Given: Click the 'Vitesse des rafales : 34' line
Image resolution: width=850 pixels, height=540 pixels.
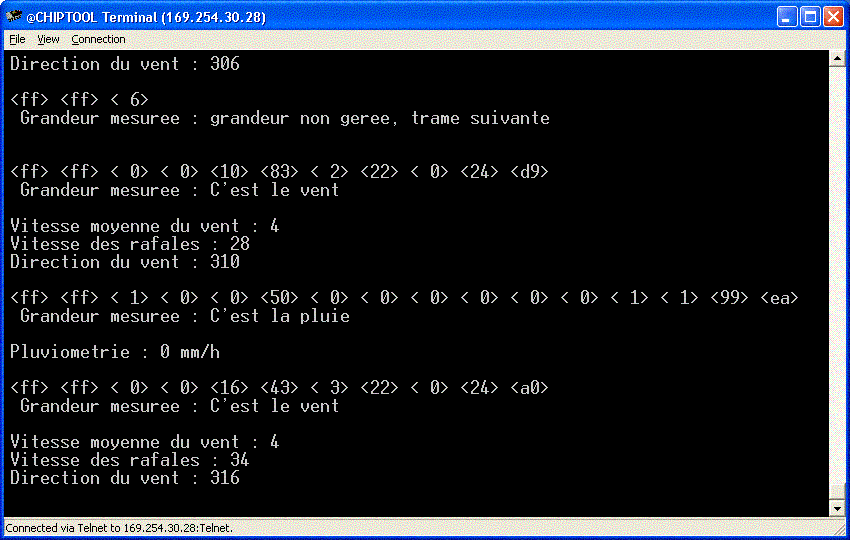Looking at the screenshot, I should pos(129,460).
